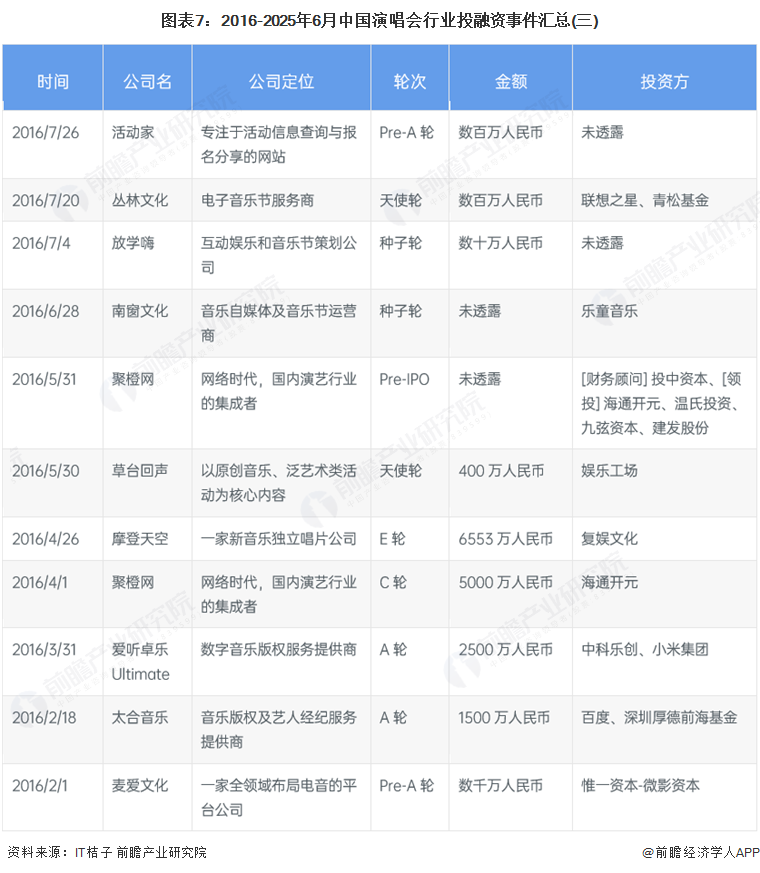Select the date cell 2016/7/20

pyautogui.click(x=46, y=200)
